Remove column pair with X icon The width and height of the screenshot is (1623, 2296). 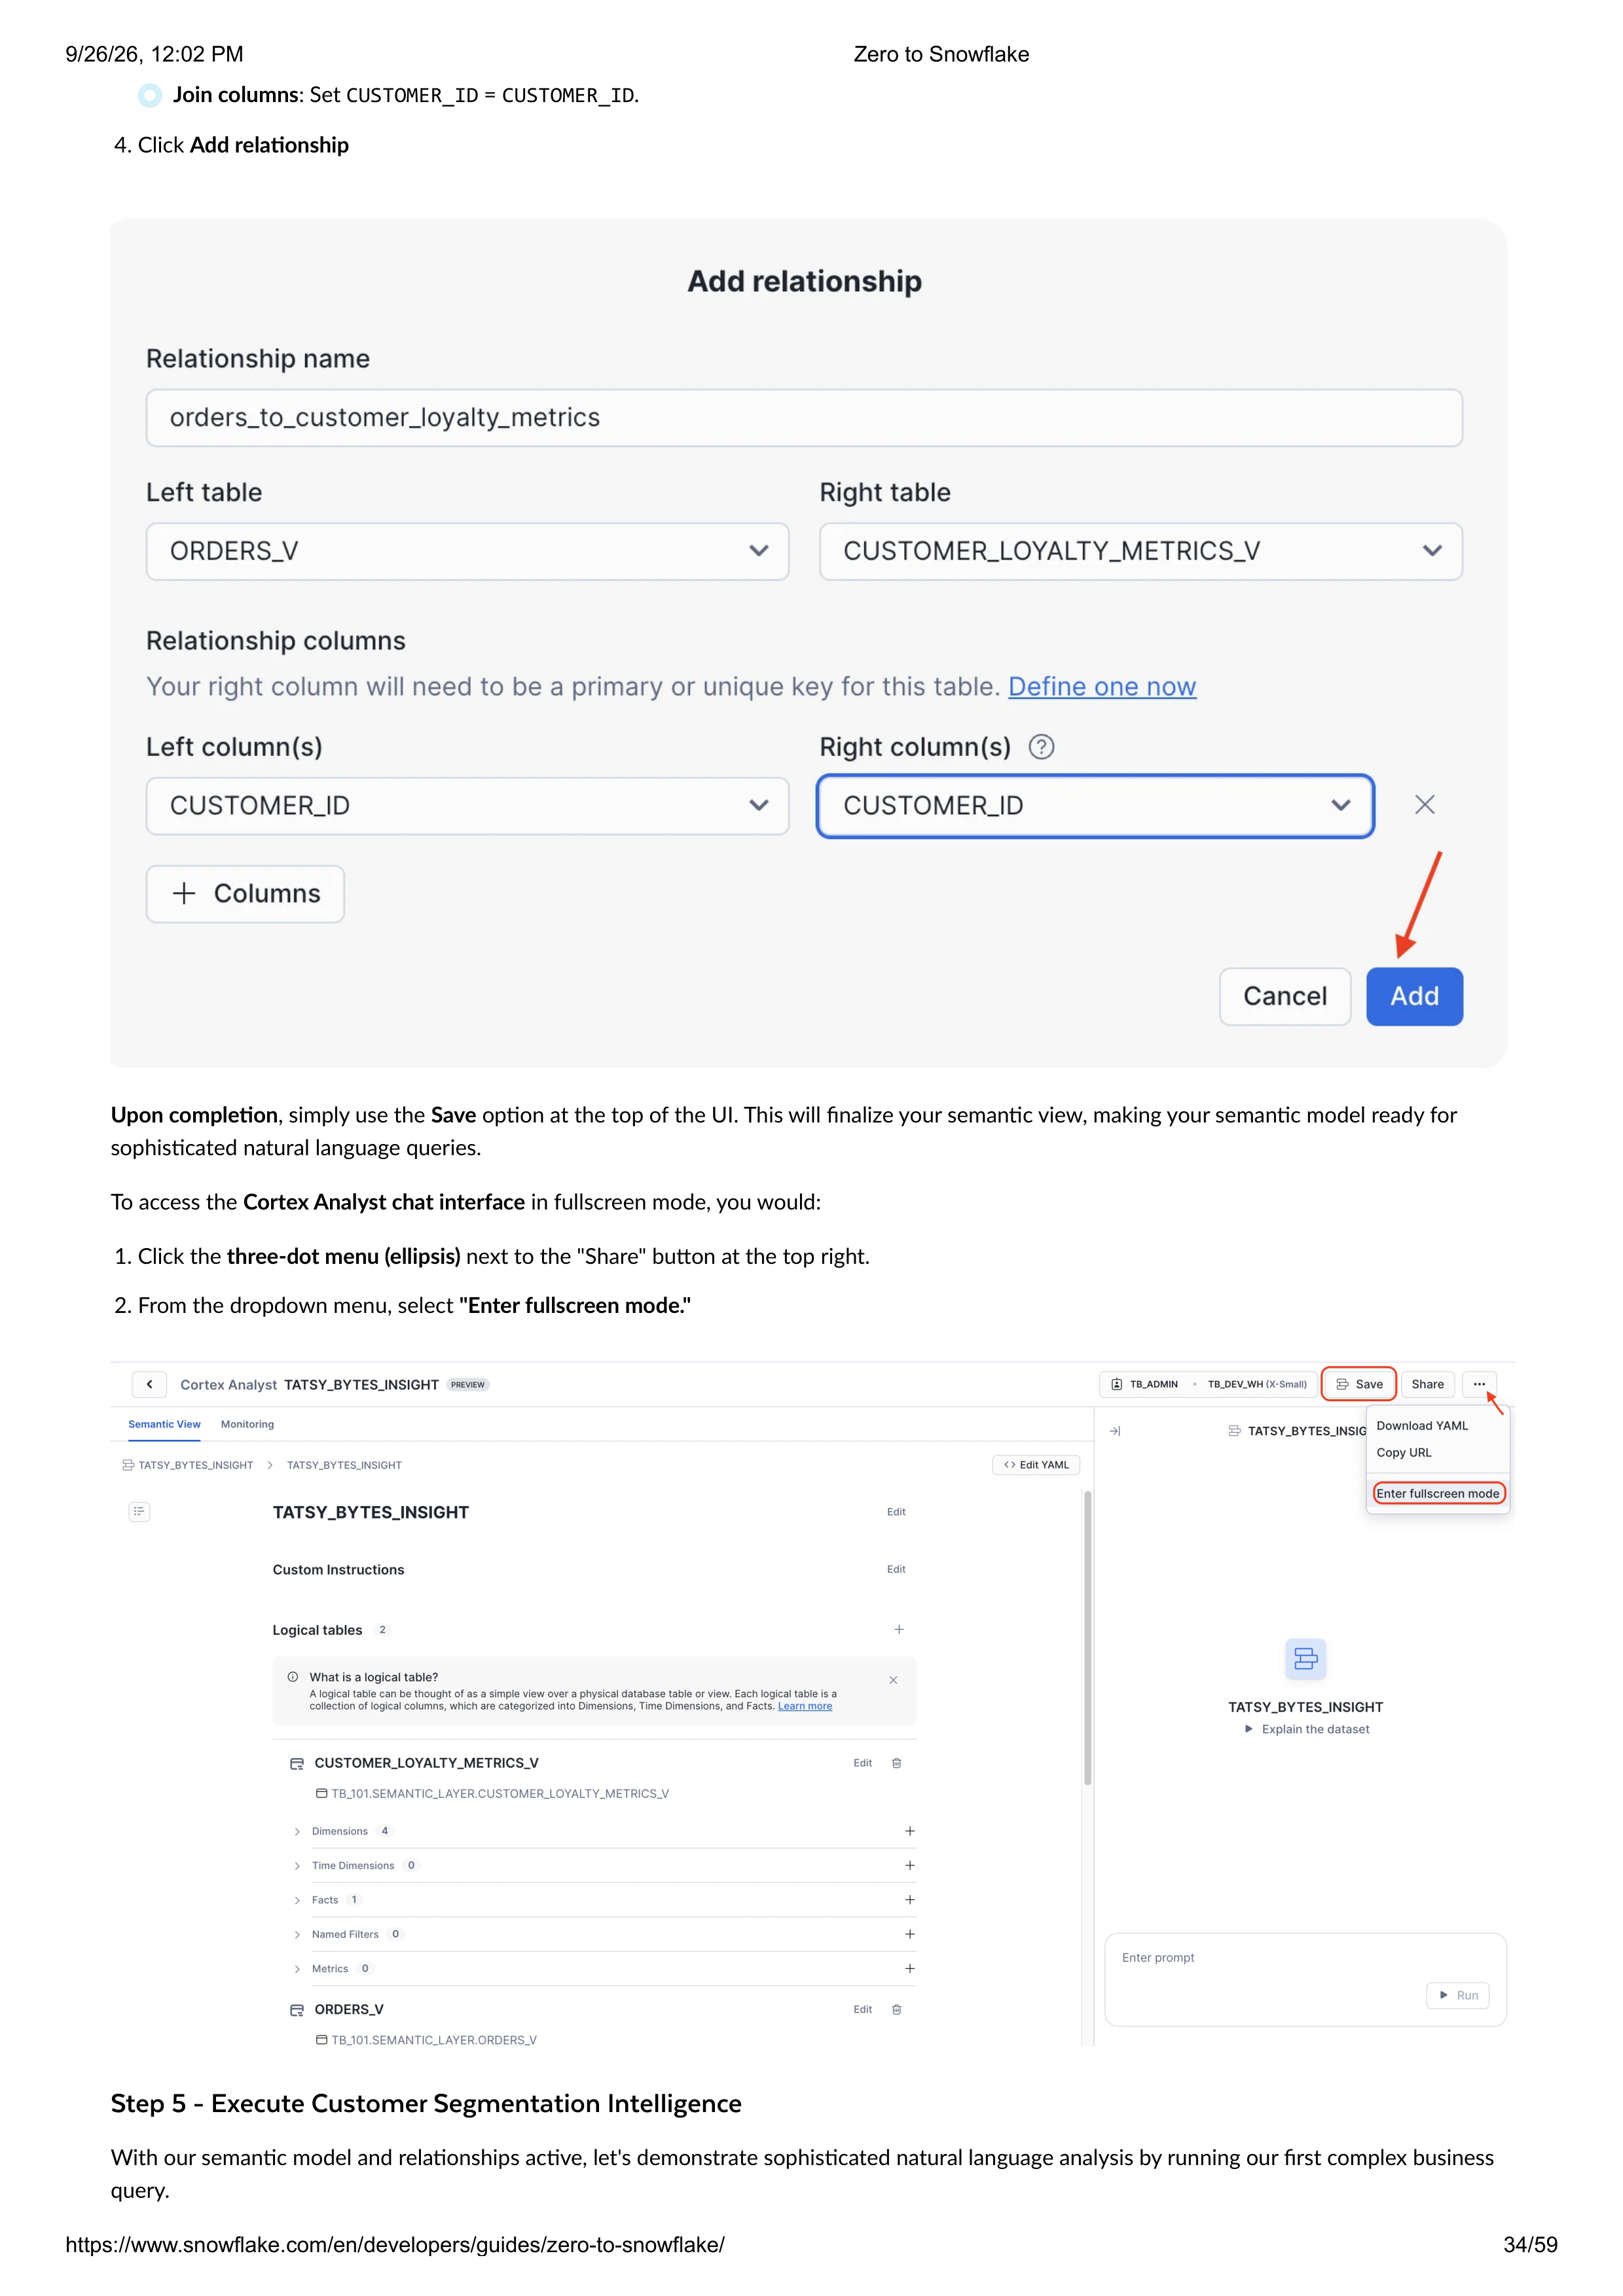[1424, 805]
